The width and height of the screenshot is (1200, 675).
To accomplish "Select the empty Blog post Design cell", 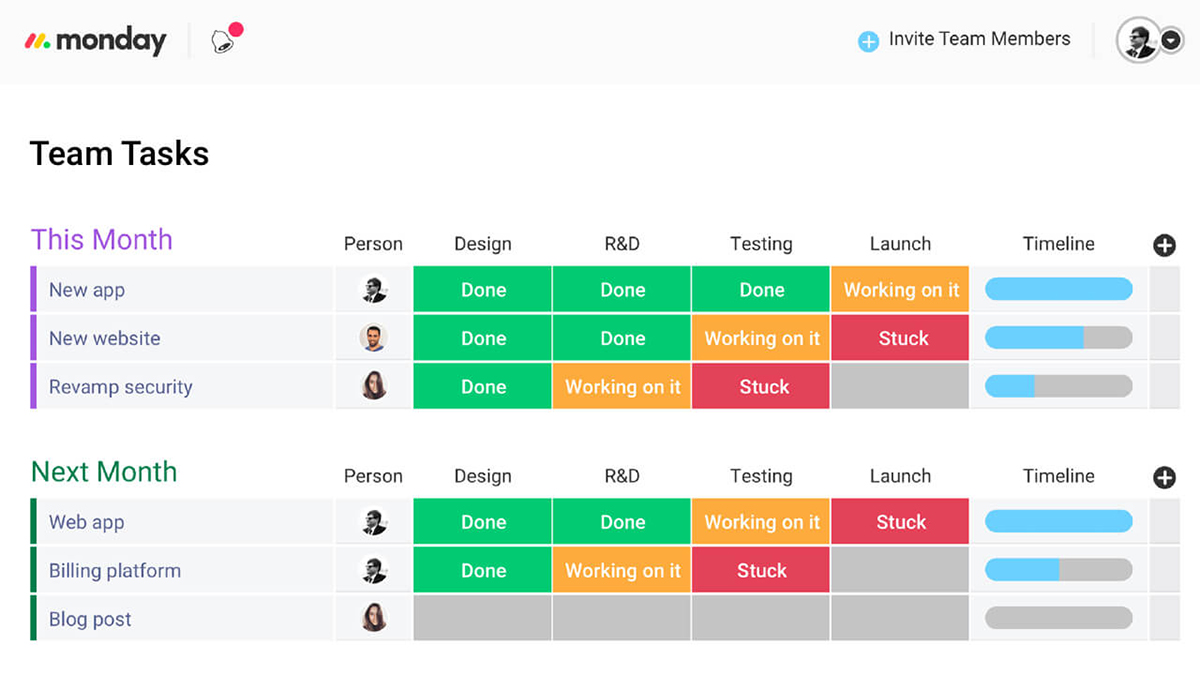I will [482, 619].
